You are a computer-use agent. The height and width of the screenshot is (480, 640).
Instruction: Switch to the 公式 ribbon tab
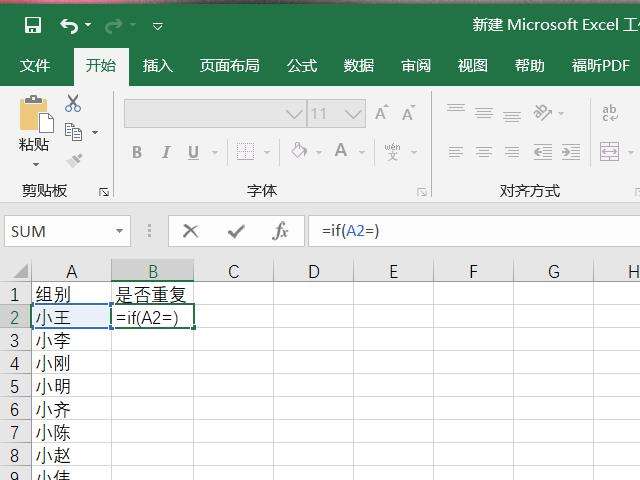[302, 66]
